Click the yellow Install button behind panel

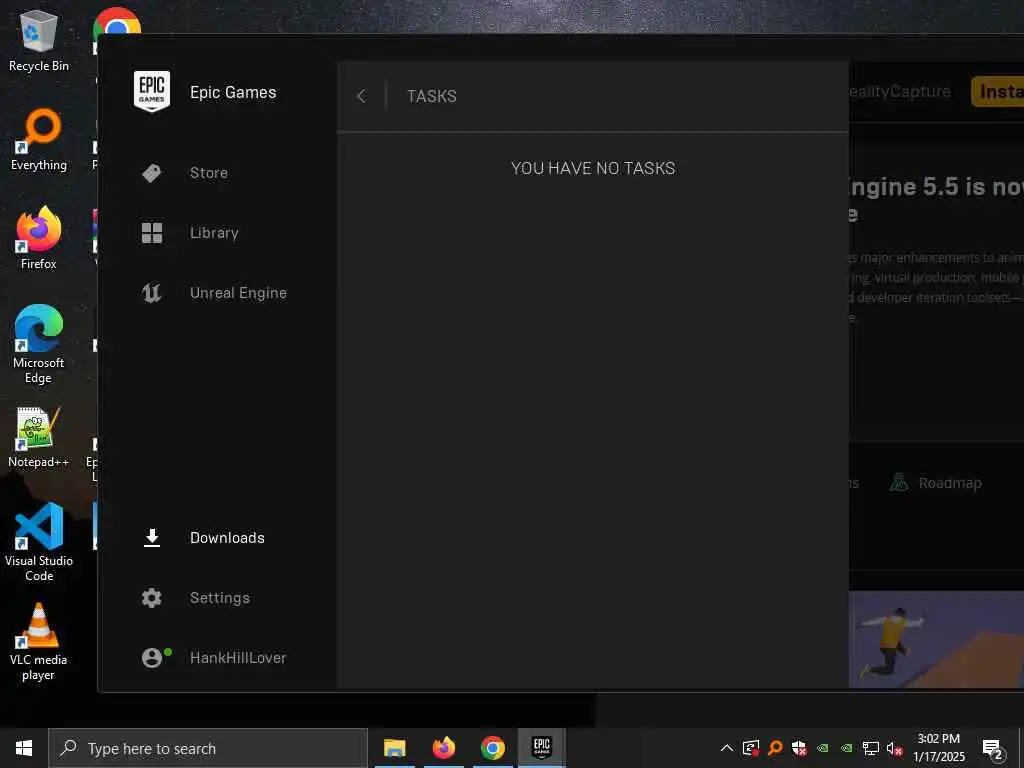[x=997, y=91]
